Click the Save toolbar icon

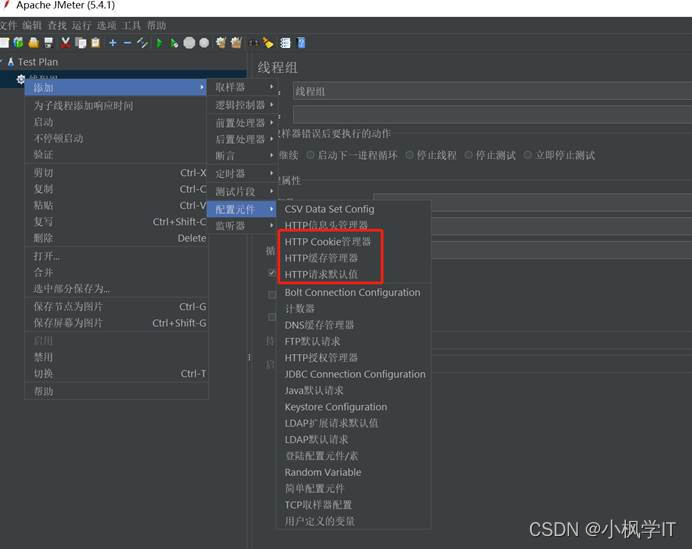pos(49,43)
